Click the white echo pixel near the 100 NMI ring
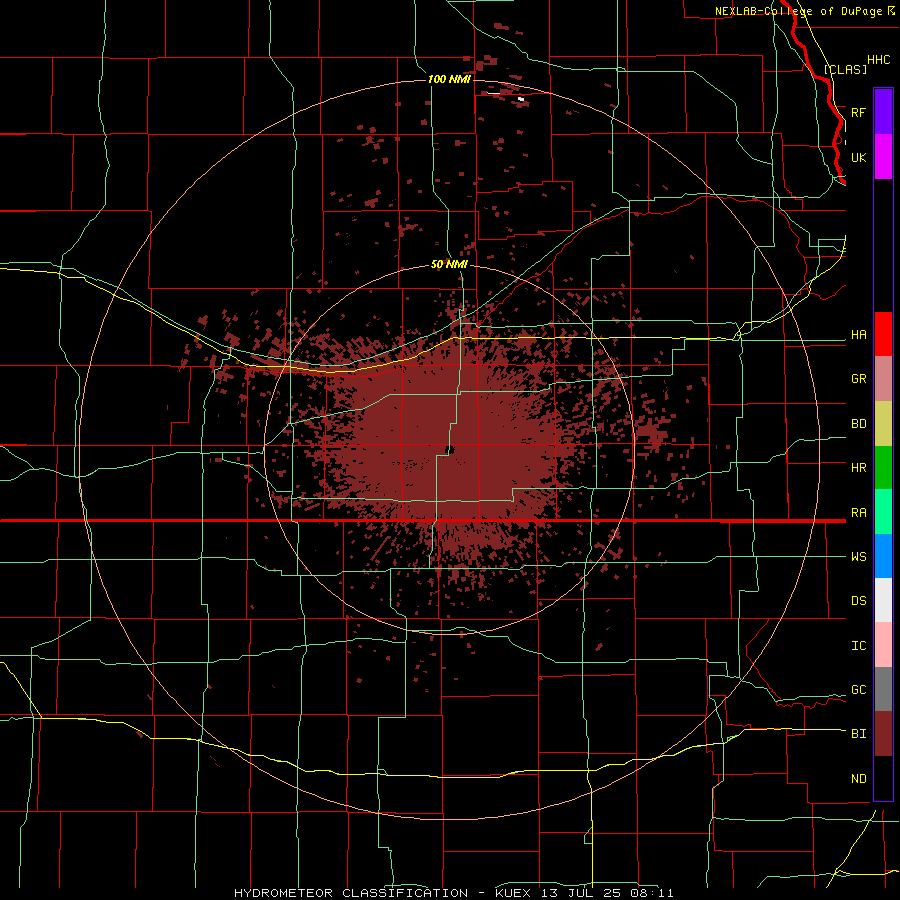The image size is (900, 900). point(521,99)
